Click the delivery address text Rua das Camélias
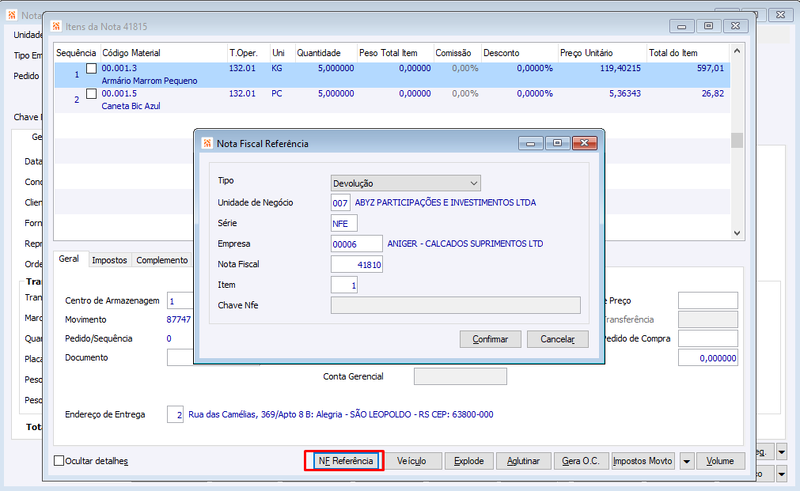This screenshot has width=800, height=491. click(341, 414)
